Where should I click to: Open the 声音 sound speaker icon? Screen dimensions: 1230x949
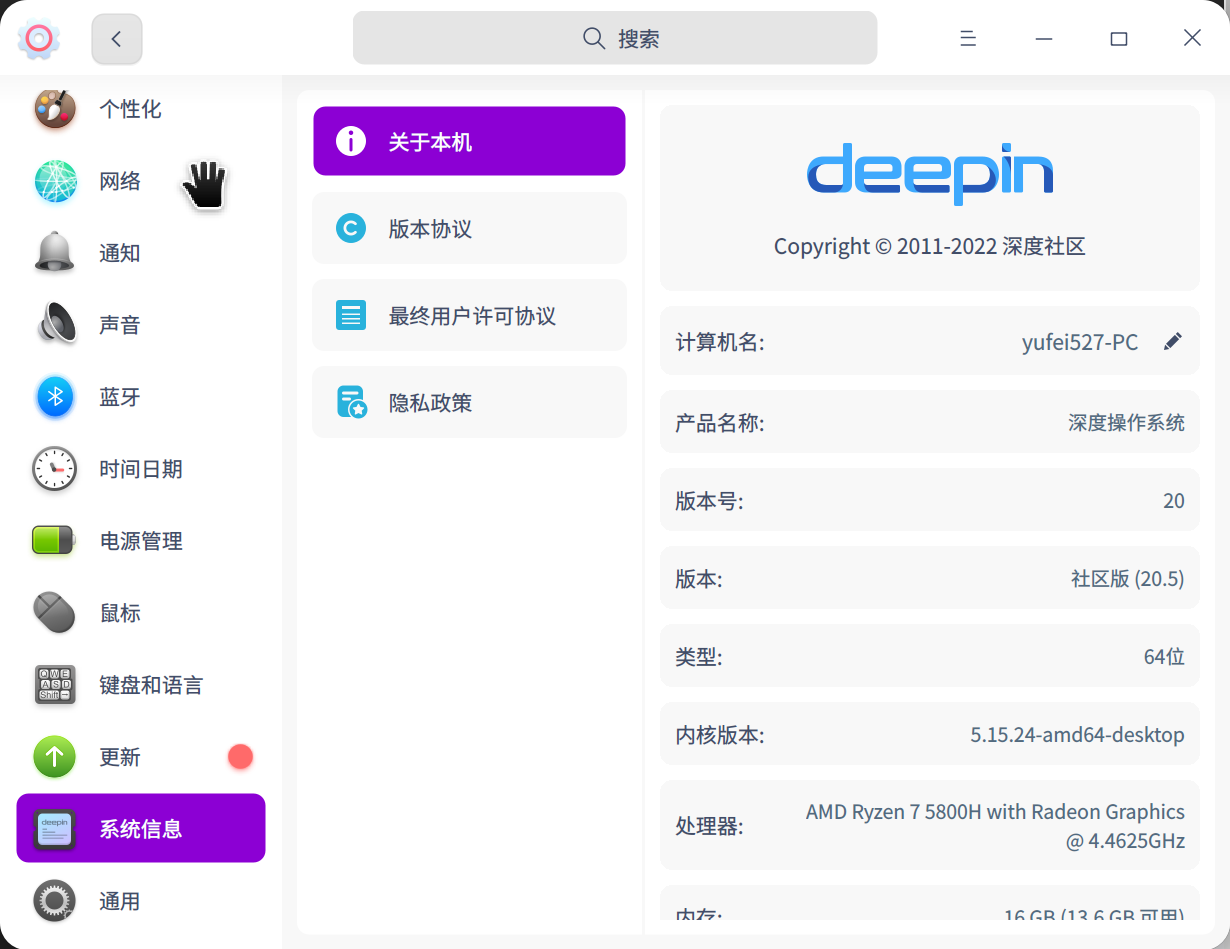pyautogui.click(x=55, y=325)
